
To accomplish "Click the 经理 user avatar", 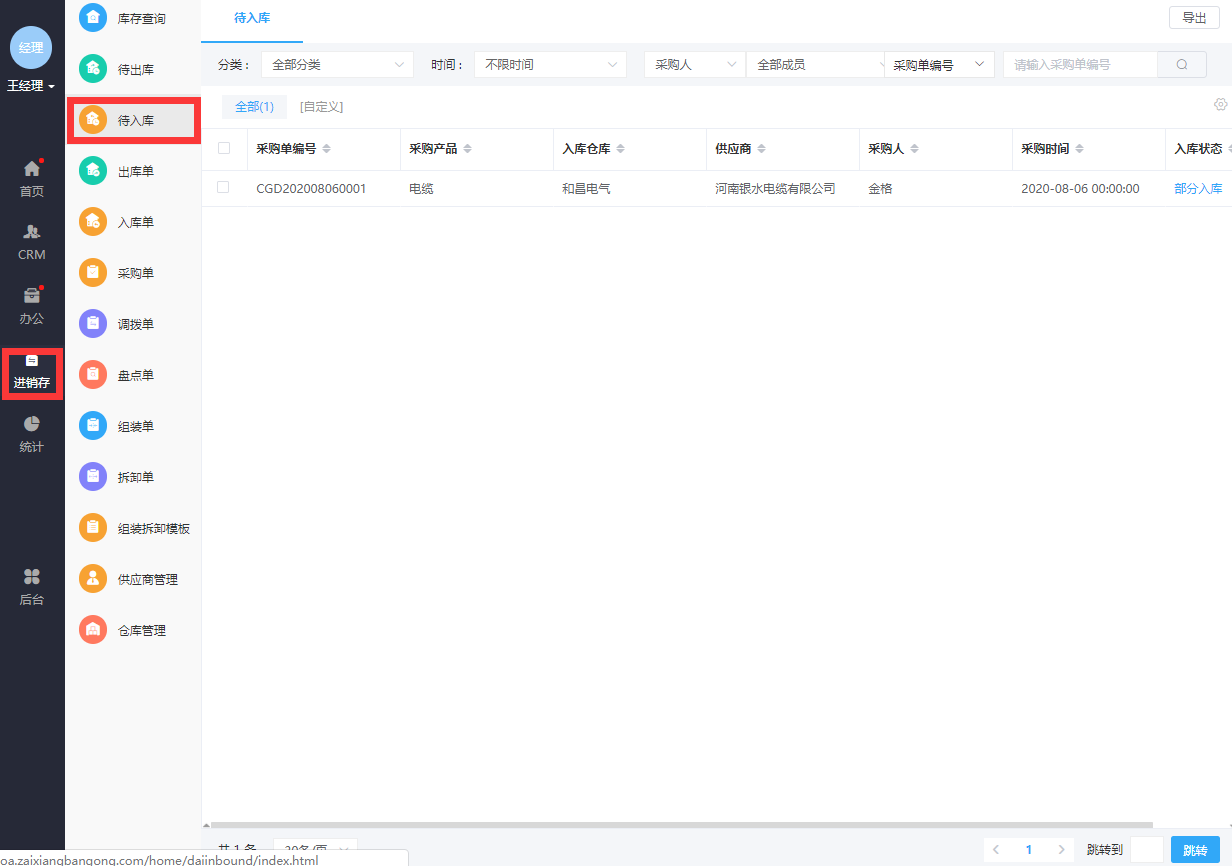I will [31, 48].
